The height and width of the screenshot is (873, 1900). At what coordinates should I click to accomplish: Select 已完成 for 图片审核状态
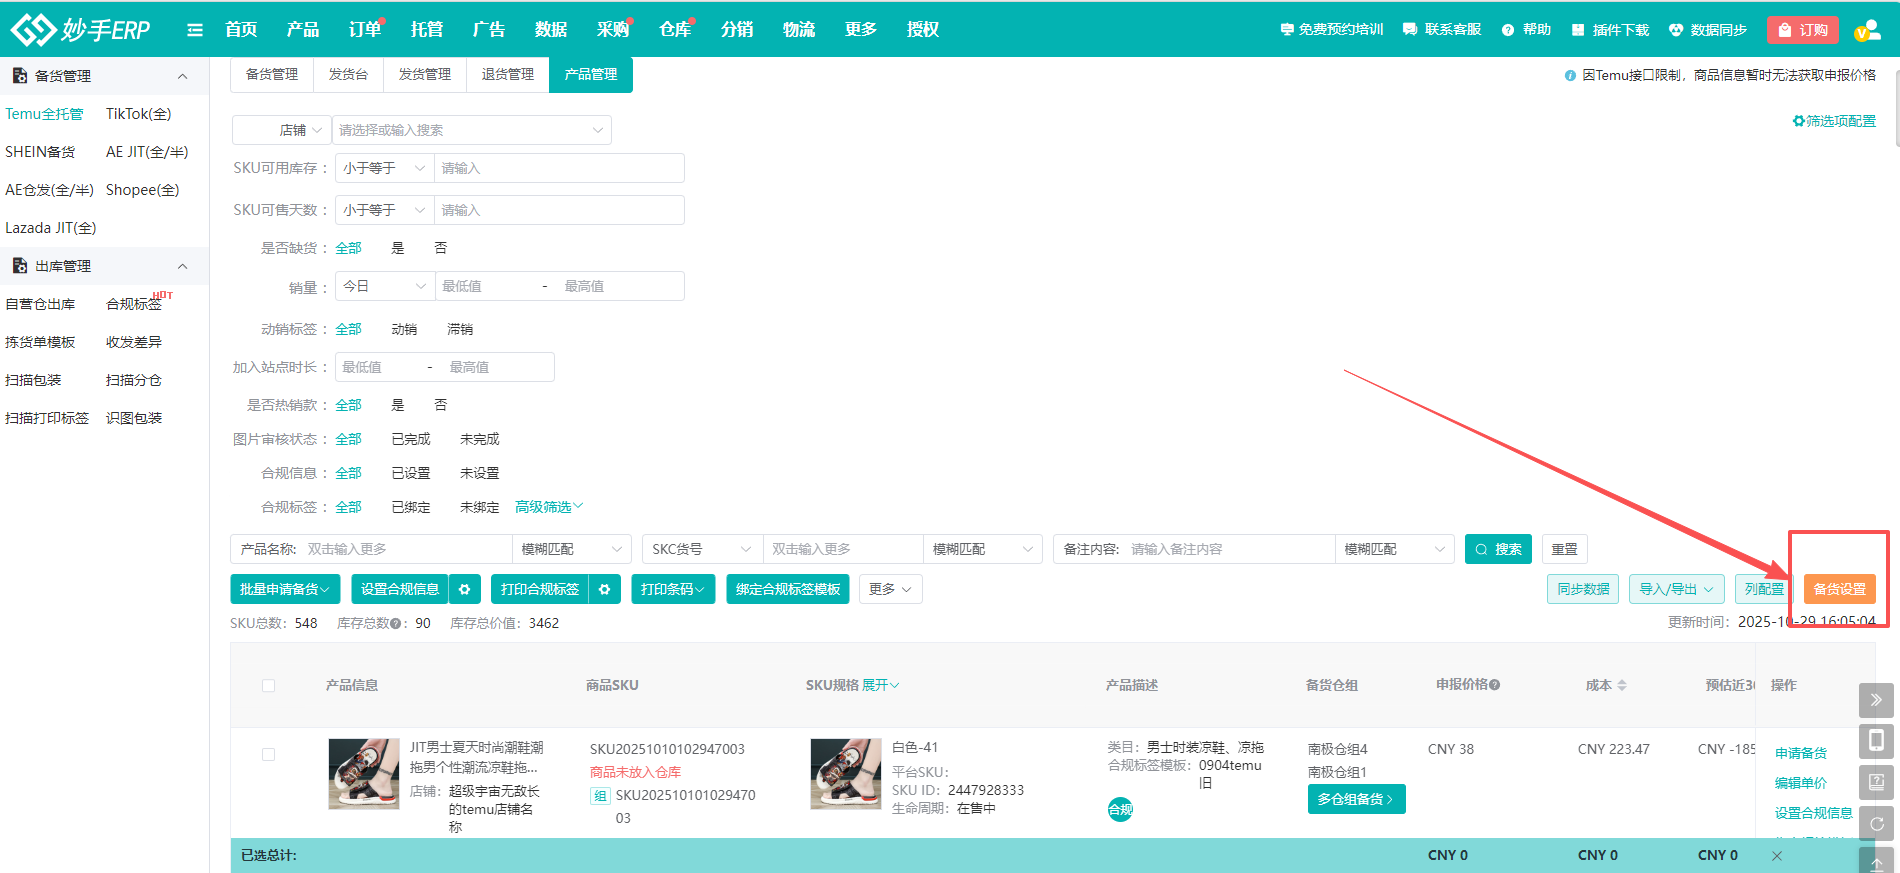[x=411, y=439]
